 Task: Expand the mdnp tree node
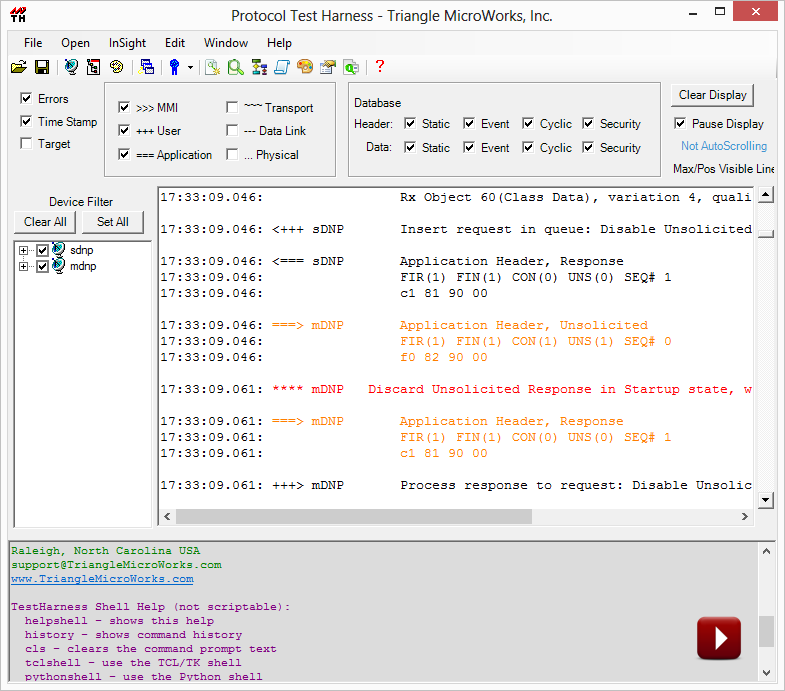(x=23, y=266)
